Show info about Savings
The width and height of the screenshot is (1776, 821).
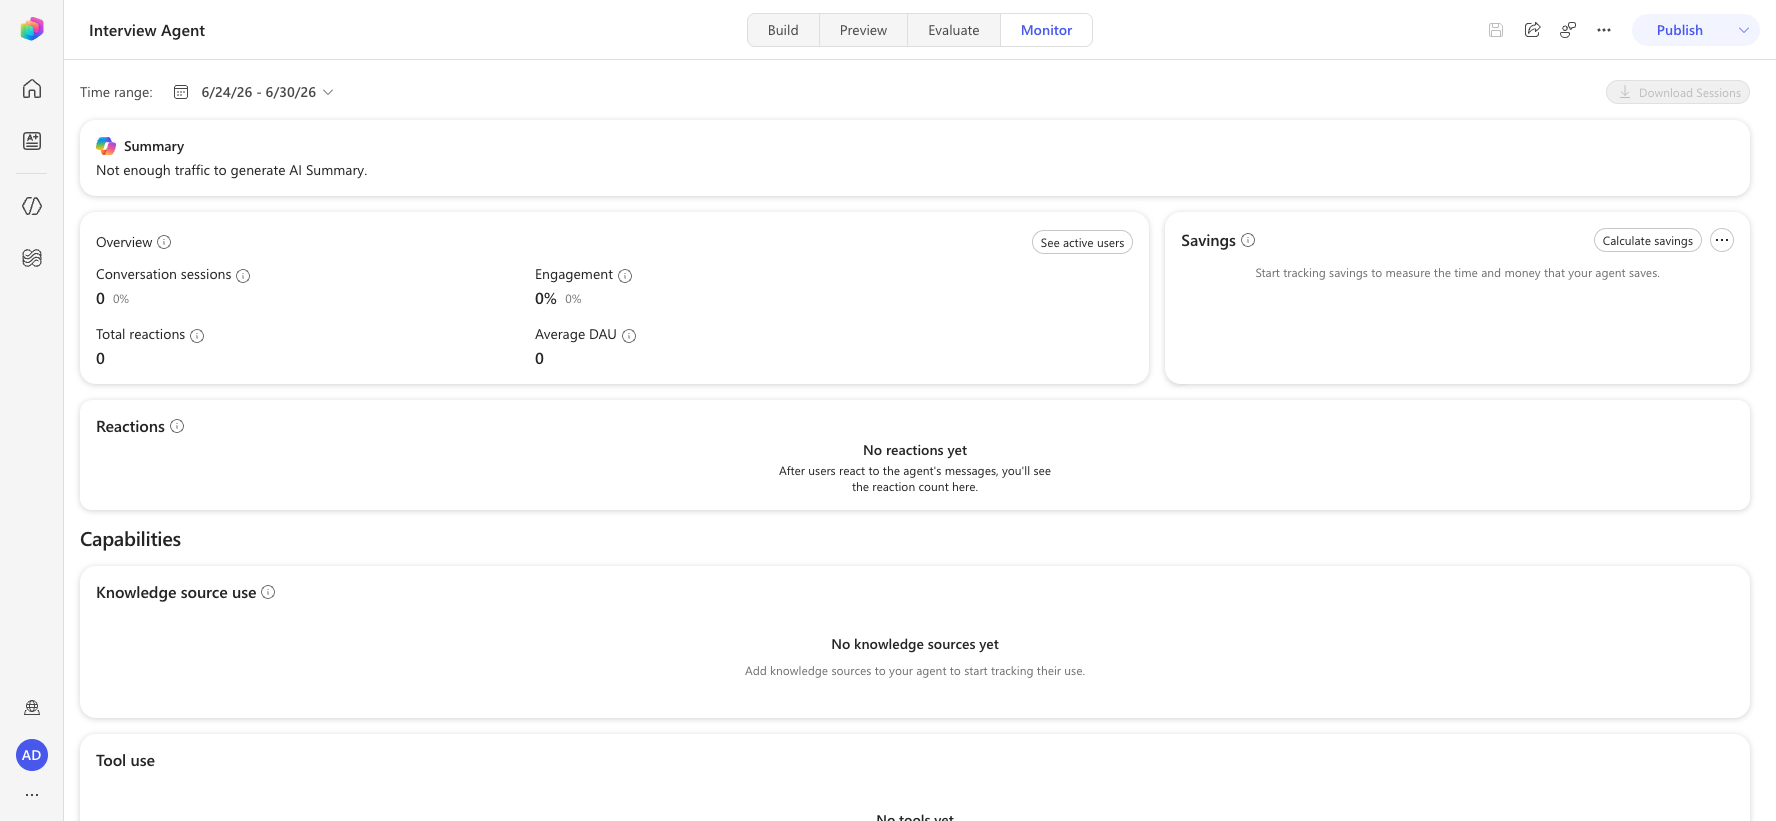(1248, 240)
